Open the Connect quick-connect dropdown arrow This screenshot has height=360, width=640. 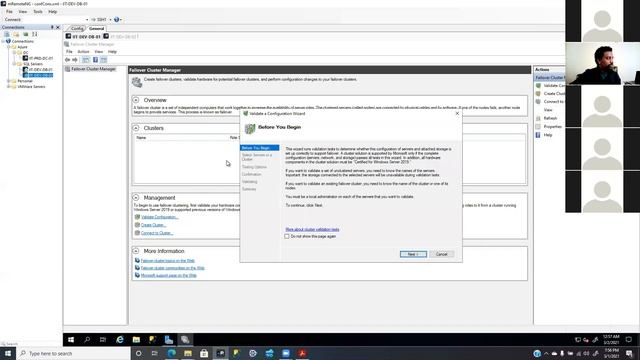pyautogui.click(x=87, y=20)
